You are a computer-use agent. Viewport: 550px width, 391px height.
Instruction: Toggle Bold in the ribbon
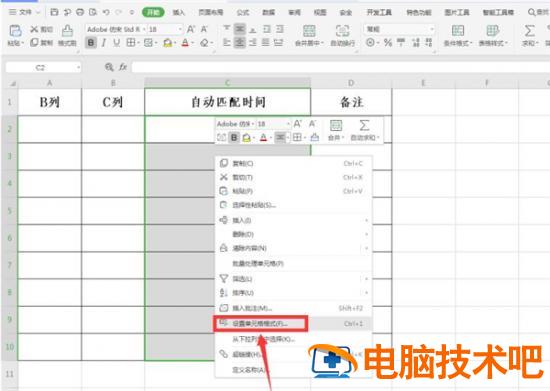tap(91, 43)
